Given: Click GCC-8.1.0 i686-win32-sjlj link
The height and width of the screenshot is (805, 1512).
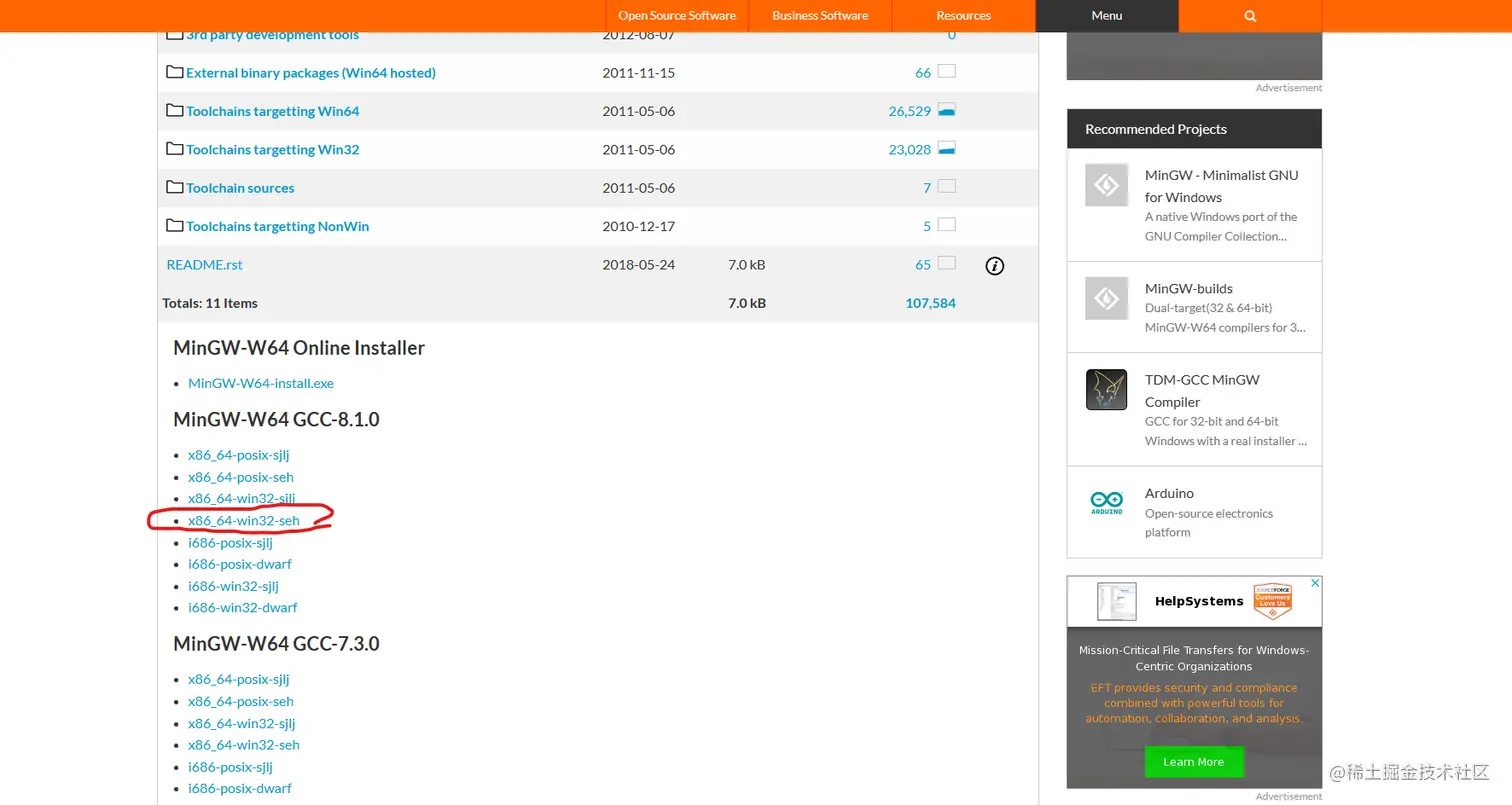Looking at the screenshot, I should (233, 586).
